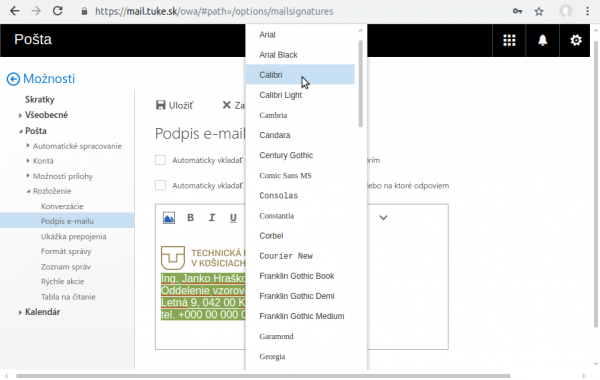Choose Arial font from list

(300, 35)
